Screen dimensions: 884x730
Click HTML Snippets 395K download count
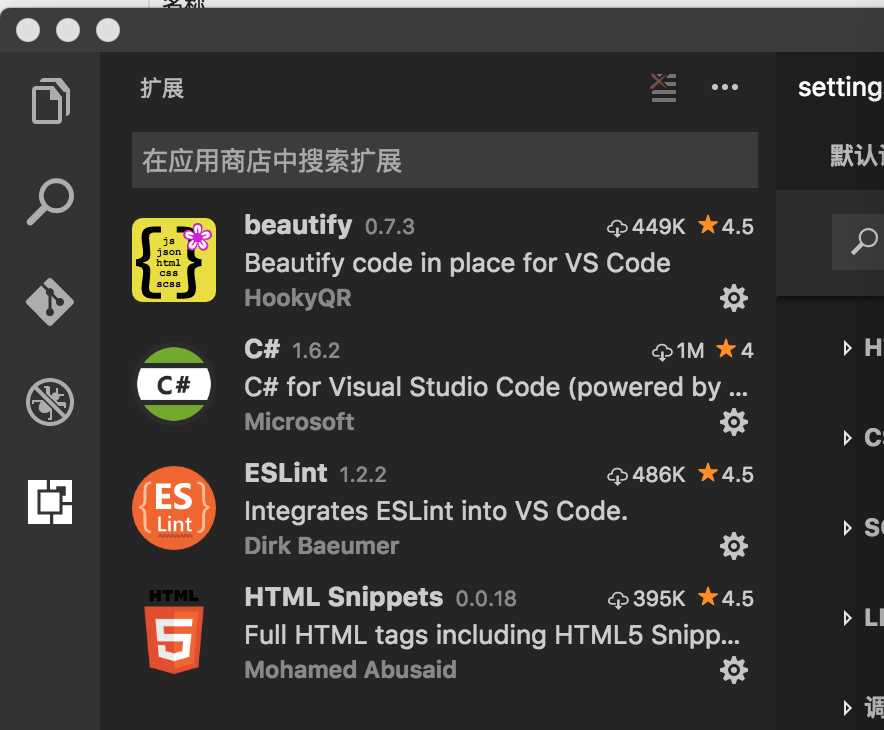click(647, 599)
